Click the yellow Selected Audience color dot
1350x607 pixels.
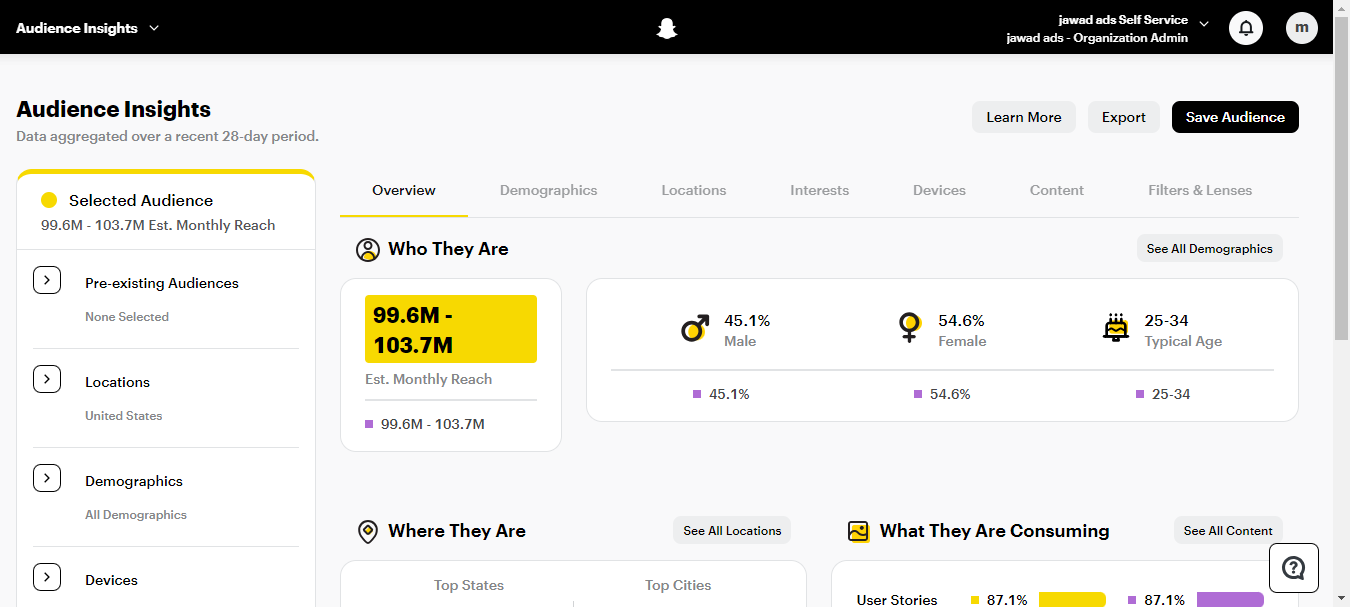click(49, 200)
